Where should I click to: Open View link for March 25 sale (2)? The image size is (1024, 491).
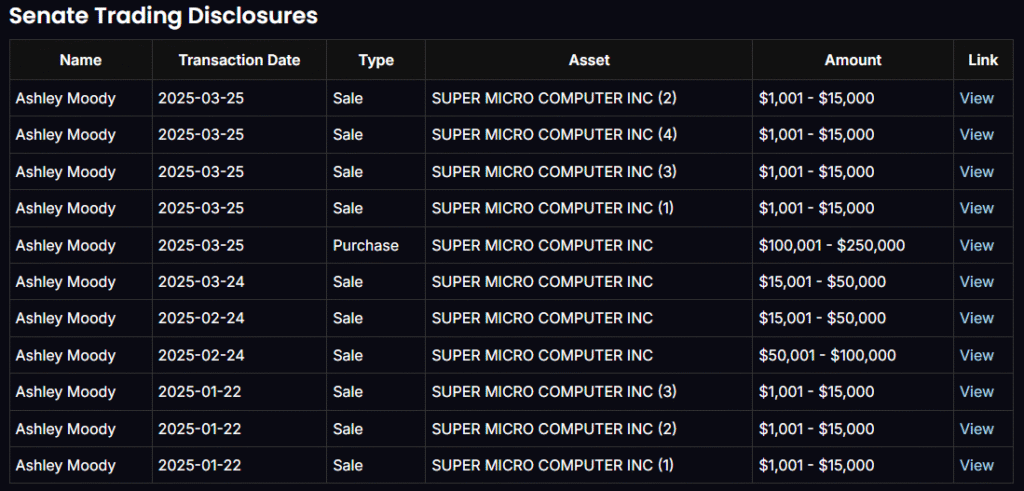[x=976, y=98]
